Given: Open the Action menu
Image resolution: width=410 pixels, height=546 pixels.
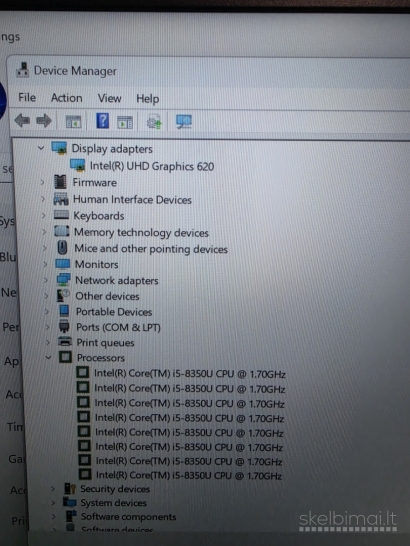Looking at the screenshot, I should point(67,98).
